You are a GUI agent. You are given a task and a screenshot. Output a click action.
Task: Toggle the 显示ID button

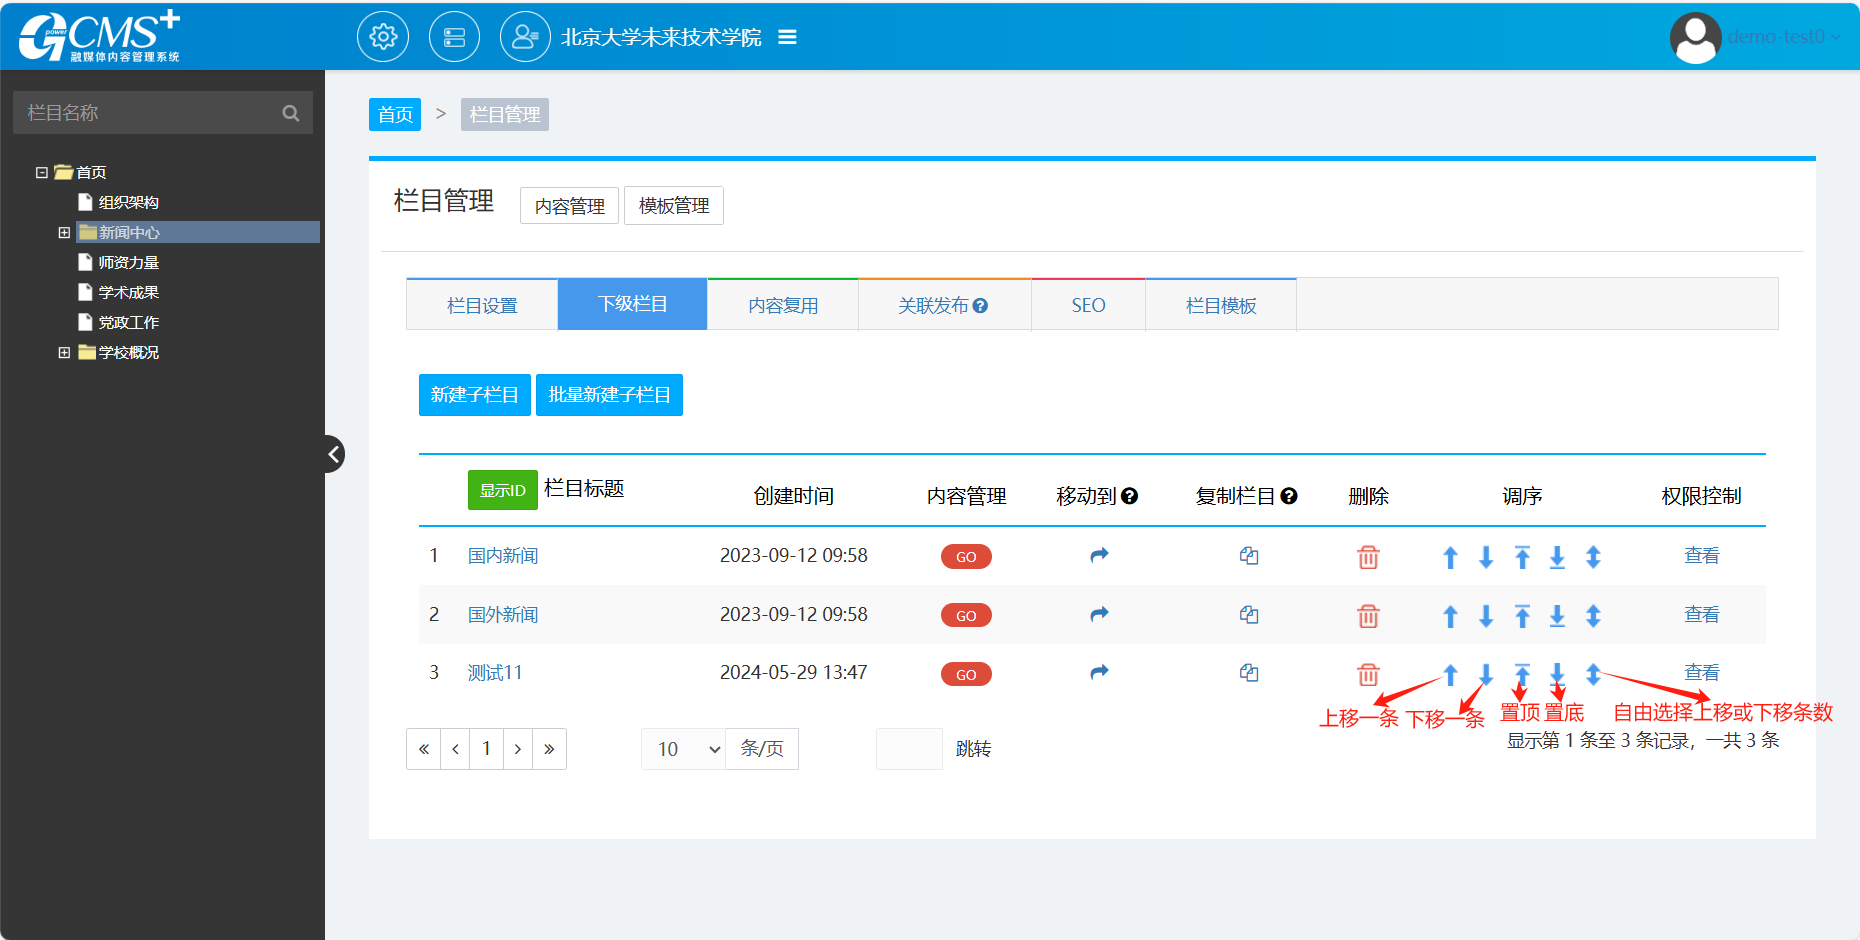coord(502,490)
